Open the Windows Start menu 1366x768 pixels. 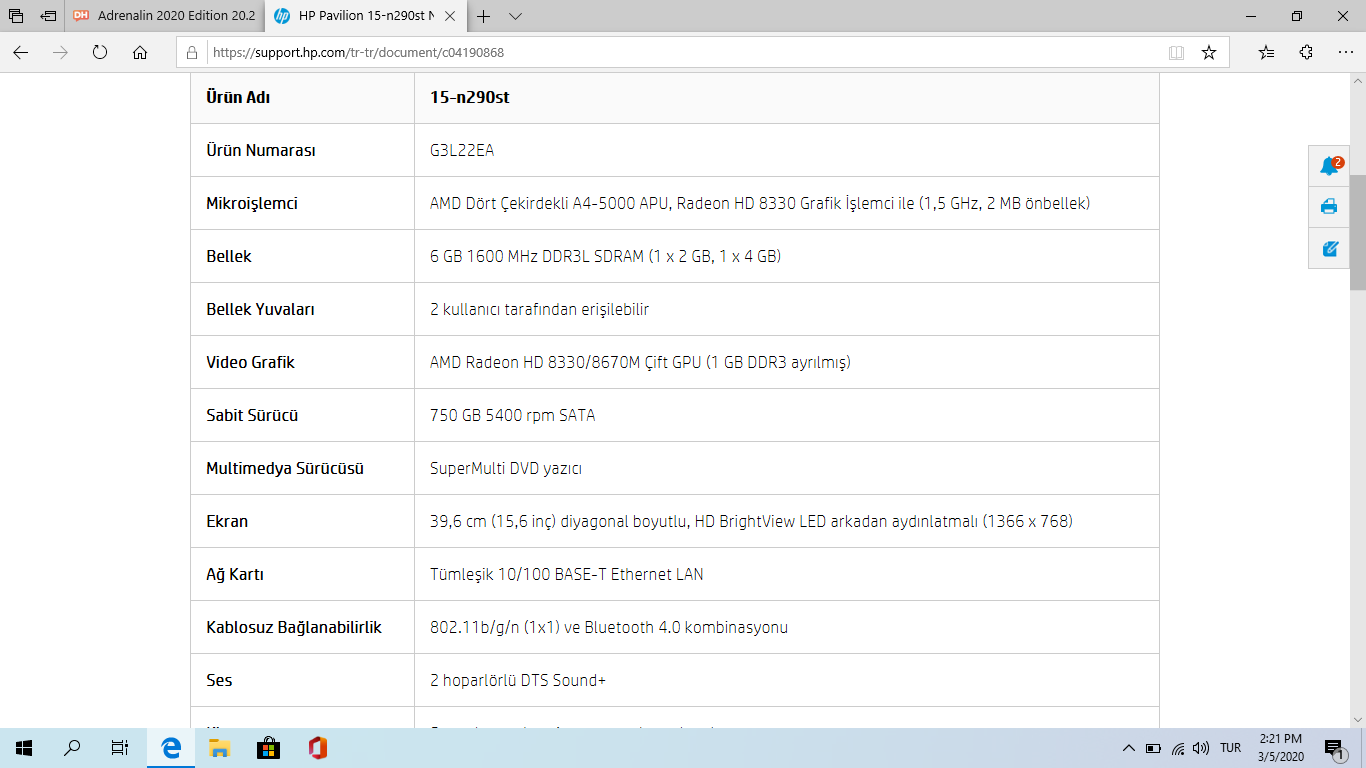pos(24,747)
